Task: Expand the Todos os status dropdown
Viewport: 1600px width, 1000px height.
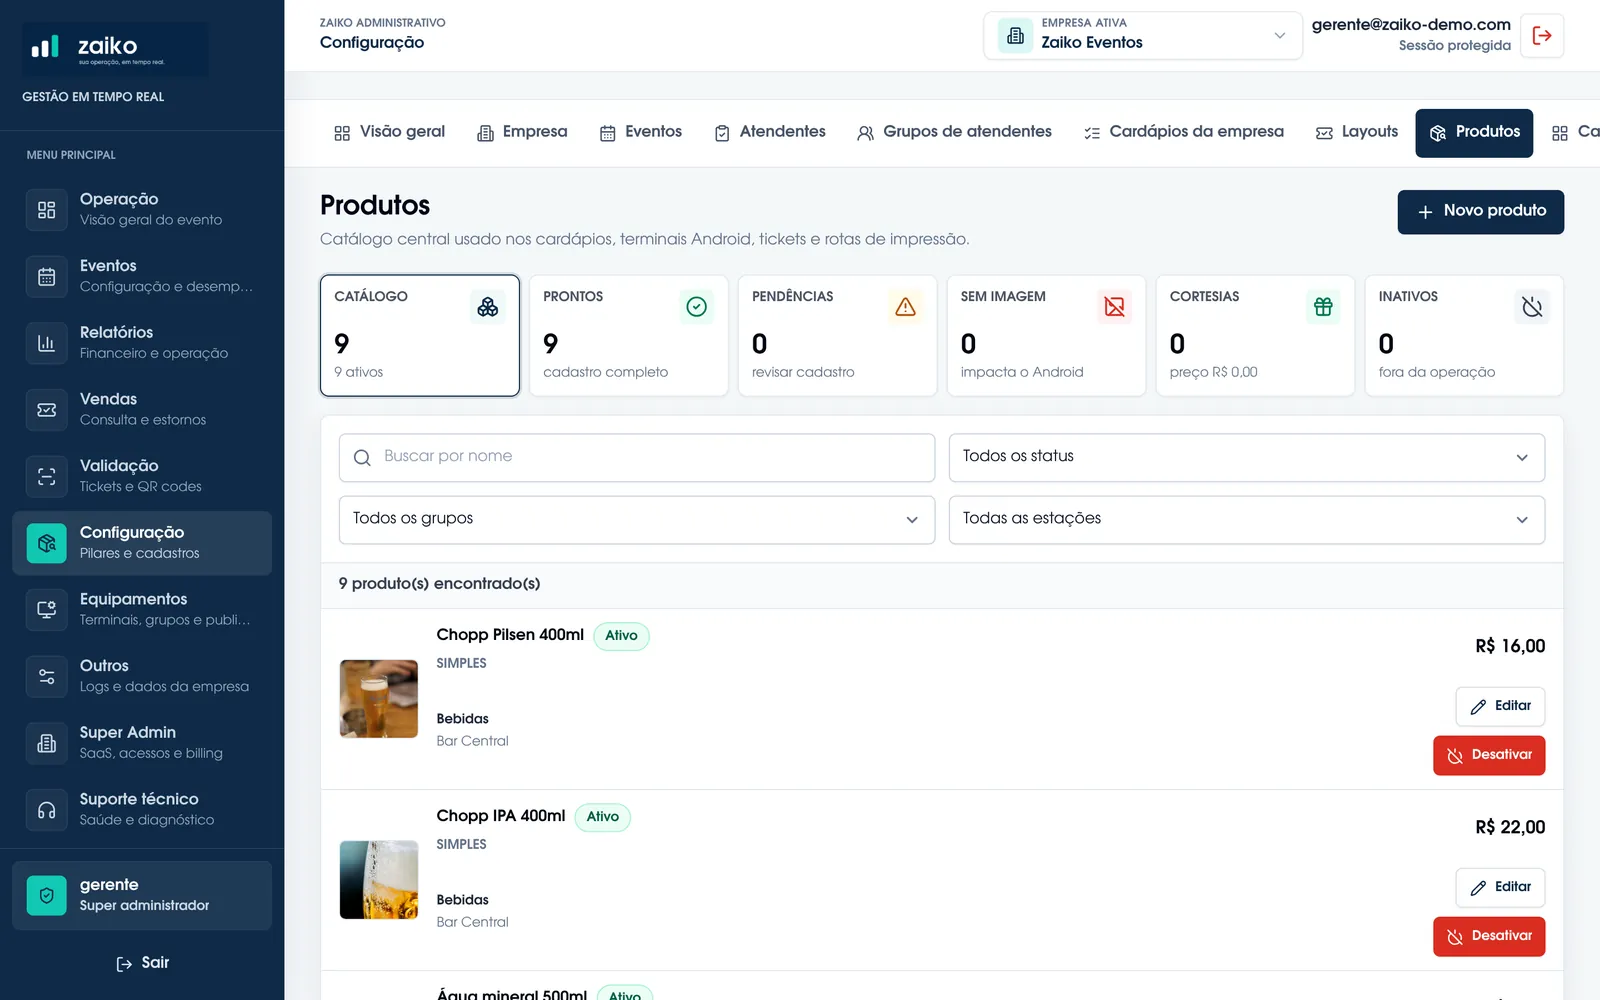Action: point(1247,457)
